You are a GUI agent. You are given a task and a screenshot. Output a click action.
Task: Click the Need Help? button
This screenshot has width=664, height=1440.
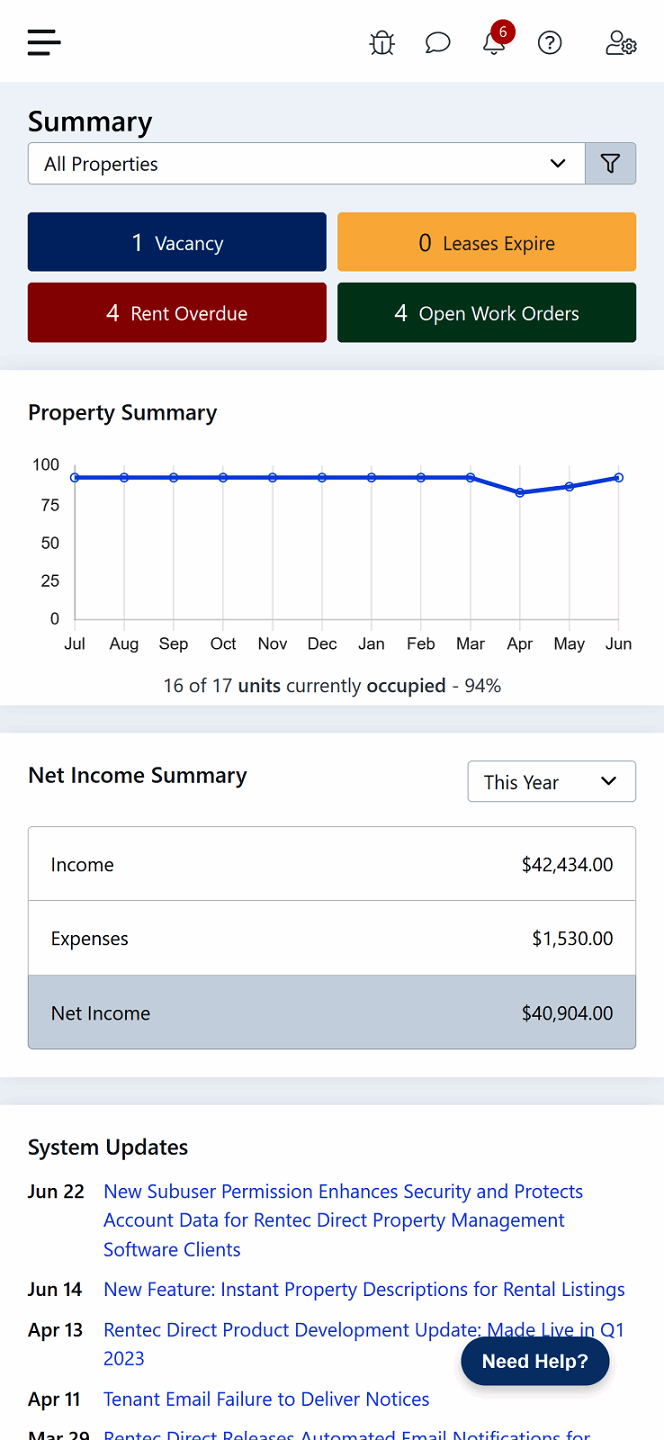click(x=535, y=1361)
